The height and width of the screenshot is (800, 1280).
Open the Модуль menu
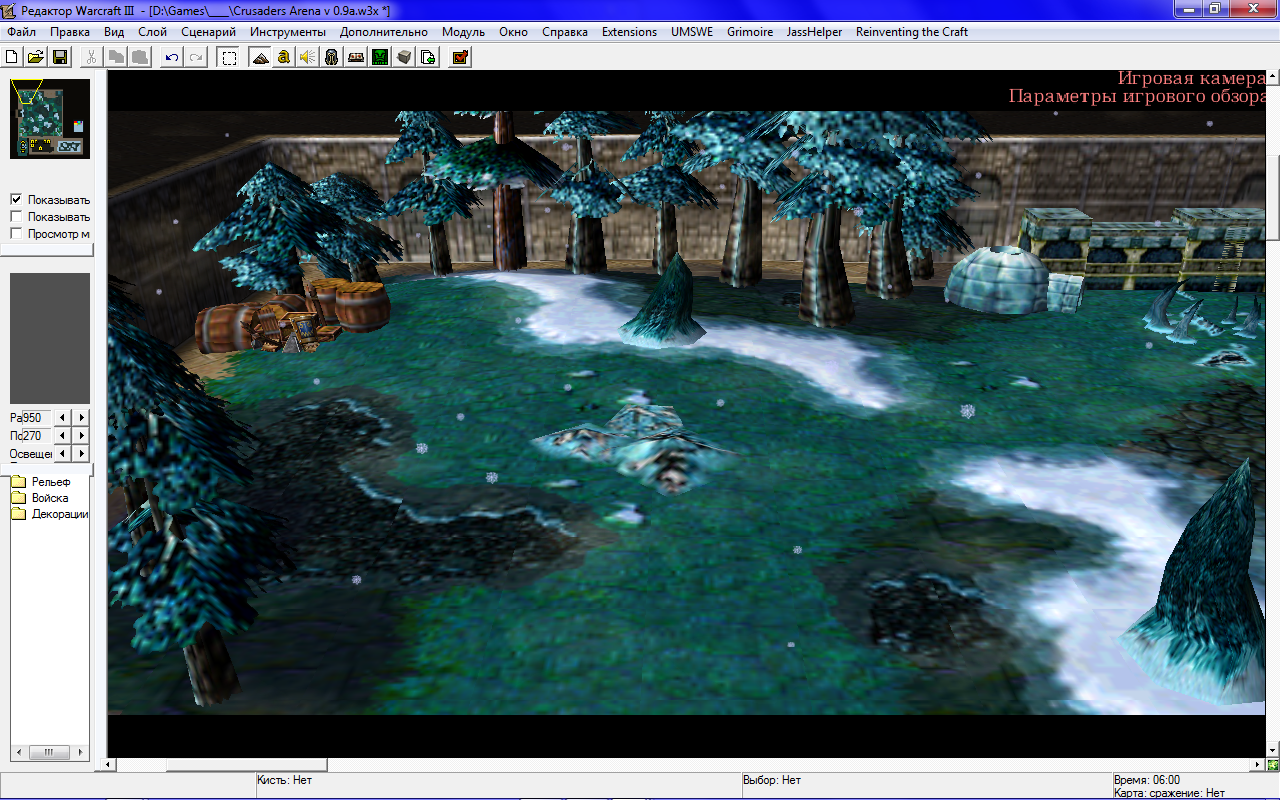[463, 32]
